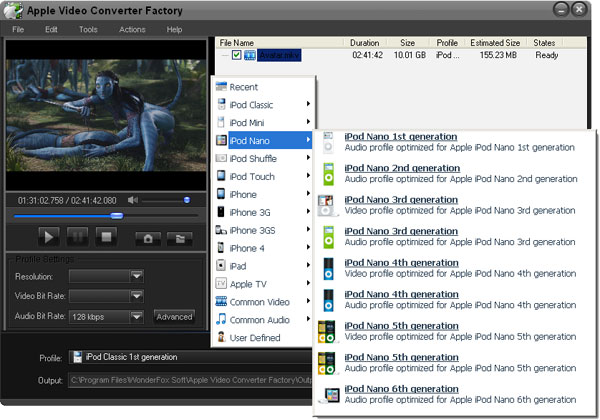Click the video seek bar handle

pyautogui.click(x=117, y=216)
